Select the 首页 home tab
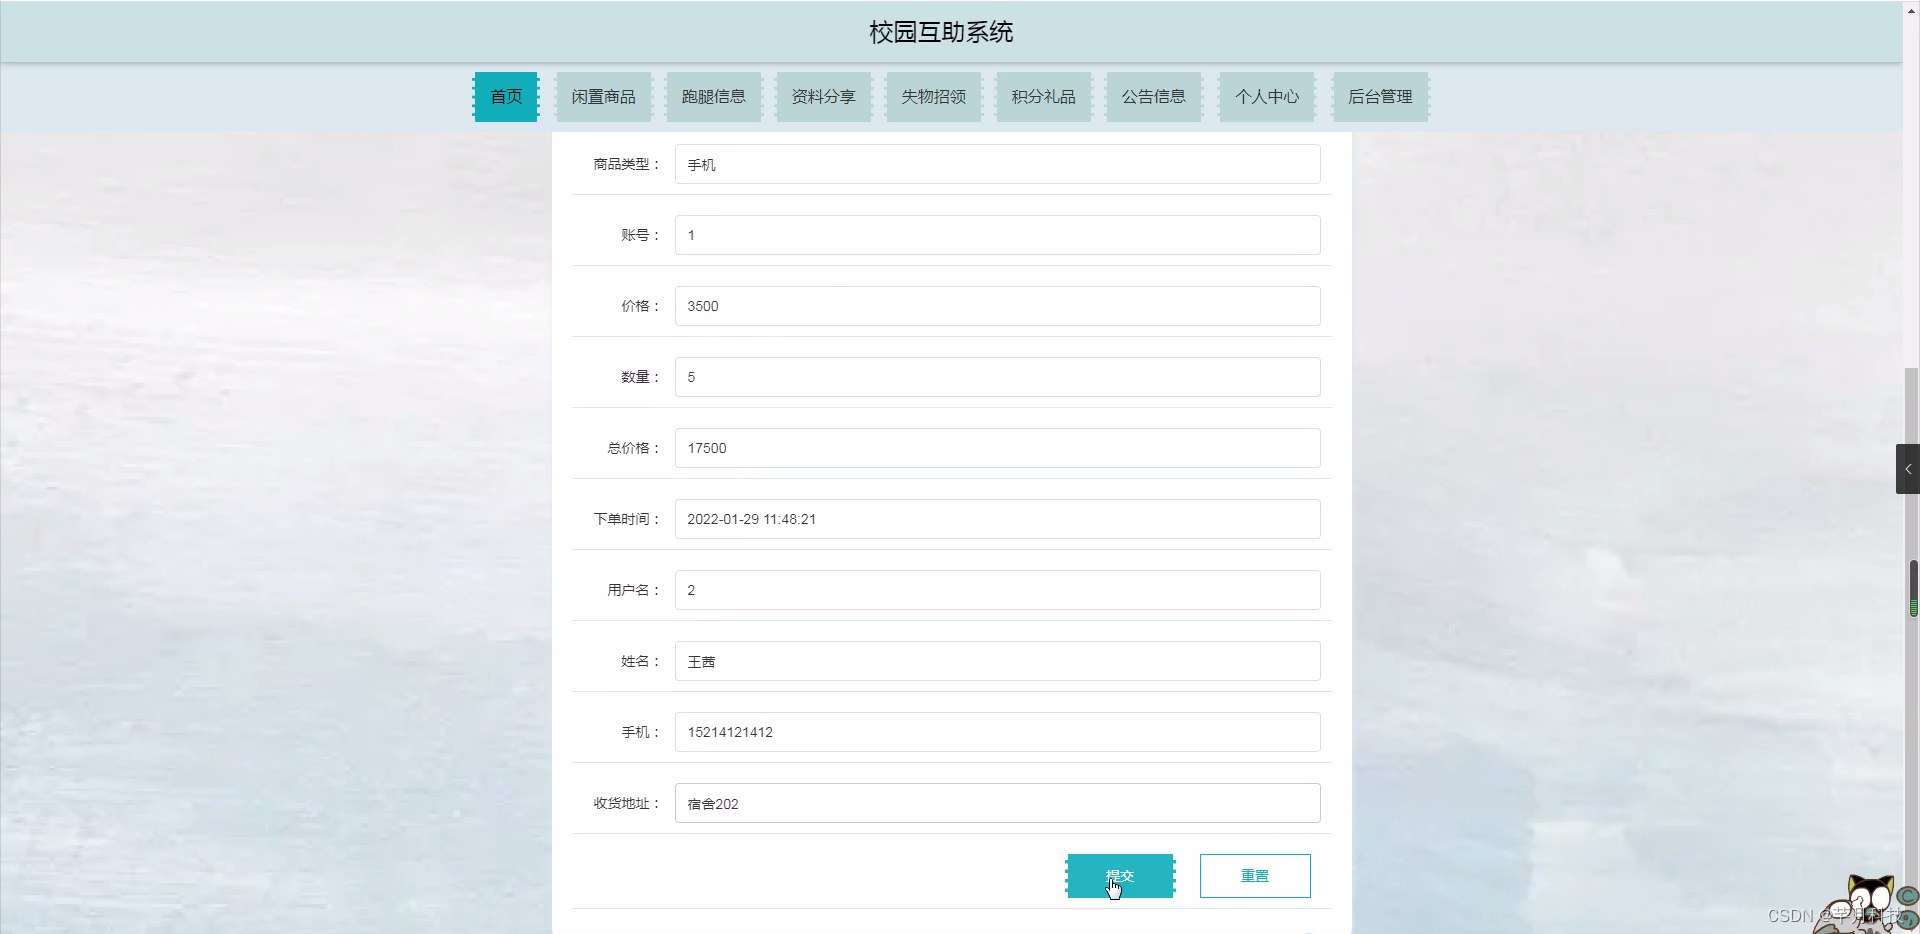Image resolution: width=1920 pixels, height=934 pixels. (505, 96)
